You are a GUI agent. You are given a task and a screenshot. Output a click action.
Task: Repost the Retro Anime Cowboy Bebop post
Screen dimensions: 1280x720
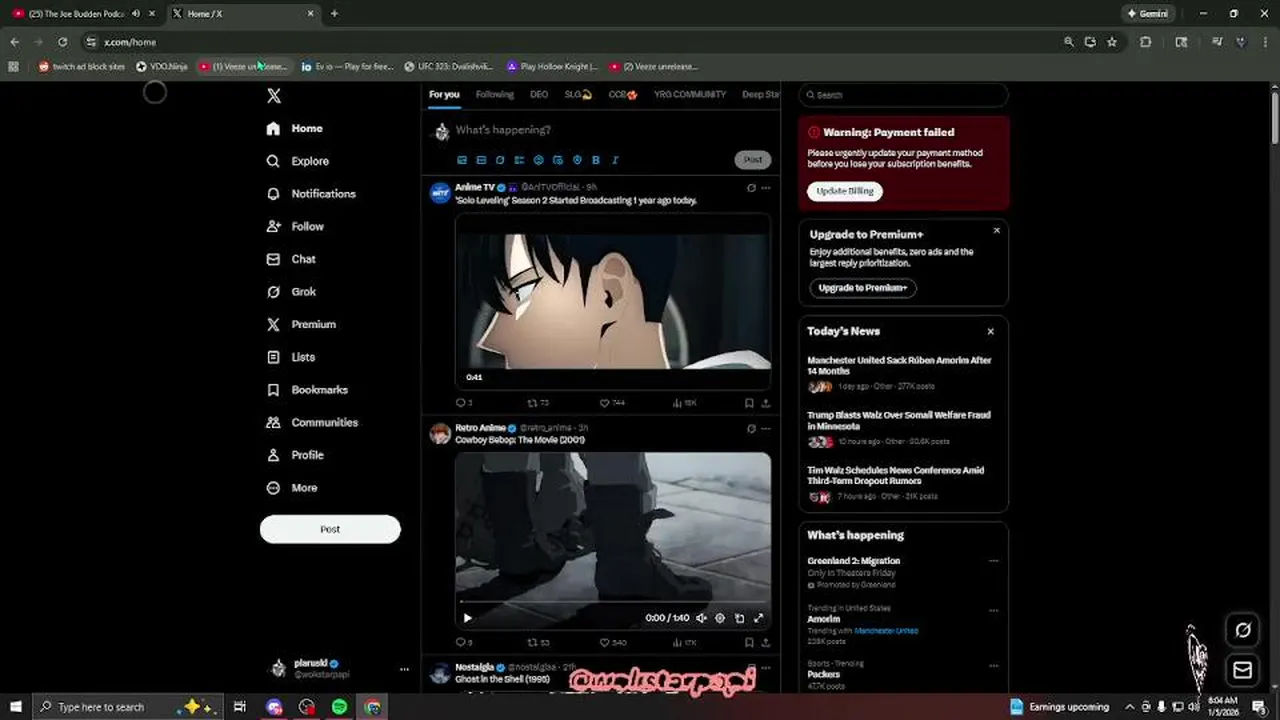click(x=538, y=642)
